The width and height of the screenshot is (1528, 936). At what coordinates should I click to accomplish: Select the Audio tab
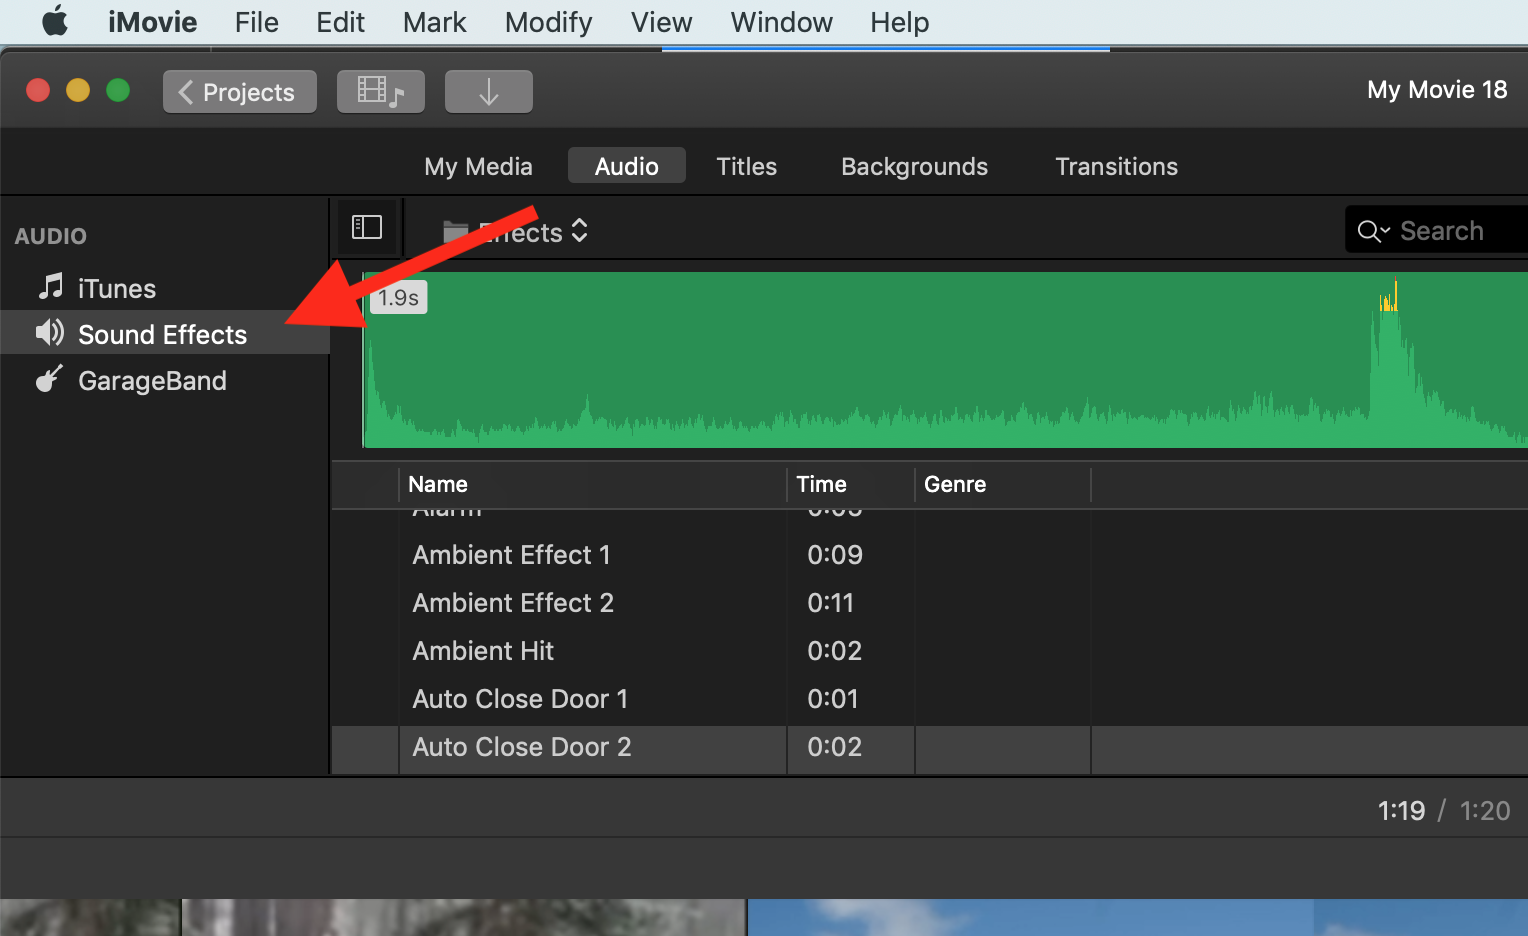point(627,166)
